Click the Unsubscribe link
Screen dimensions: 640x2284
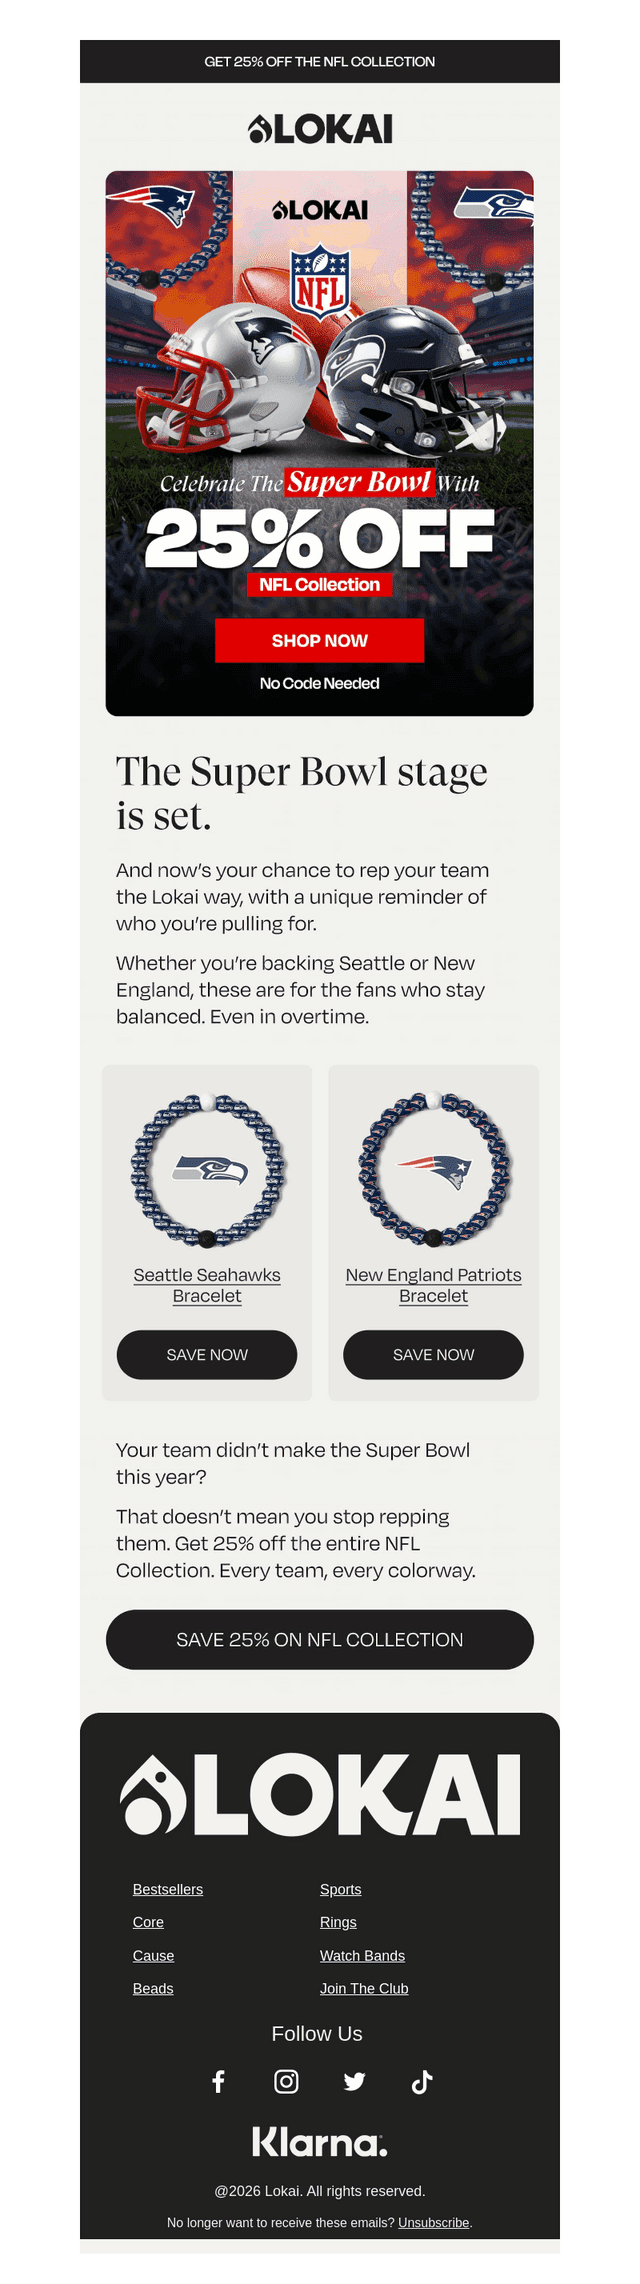click(x=434, y=2222)
